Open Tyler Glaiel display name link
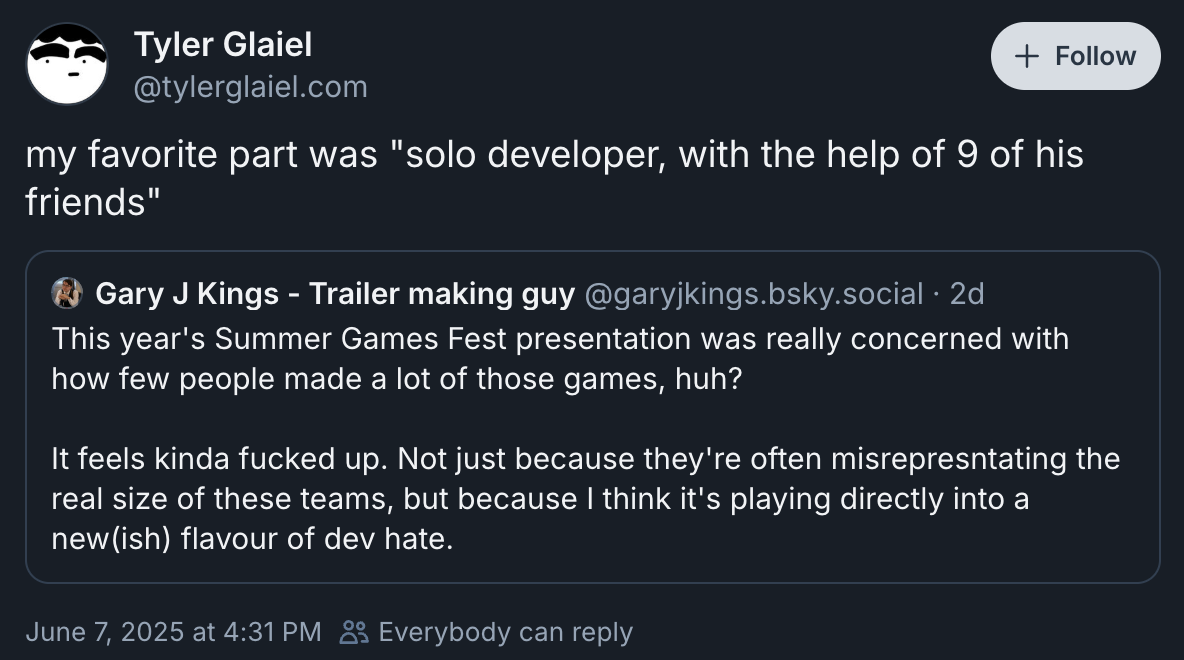Image resolution: width=1184 pixels, height=660 pixels. pos(222,44)
